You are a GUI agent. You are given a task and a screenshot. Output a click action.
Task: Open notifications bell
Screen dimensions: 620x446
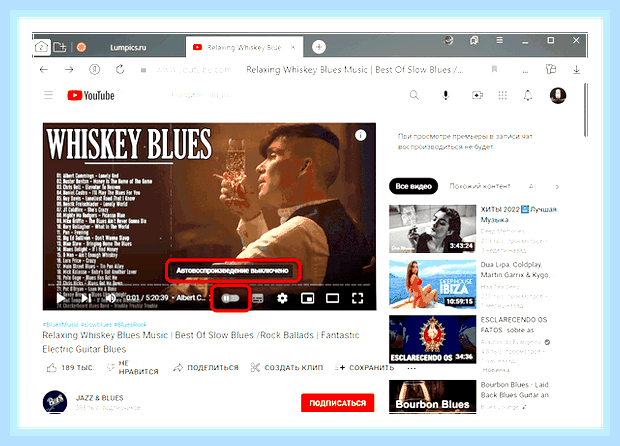528,95
